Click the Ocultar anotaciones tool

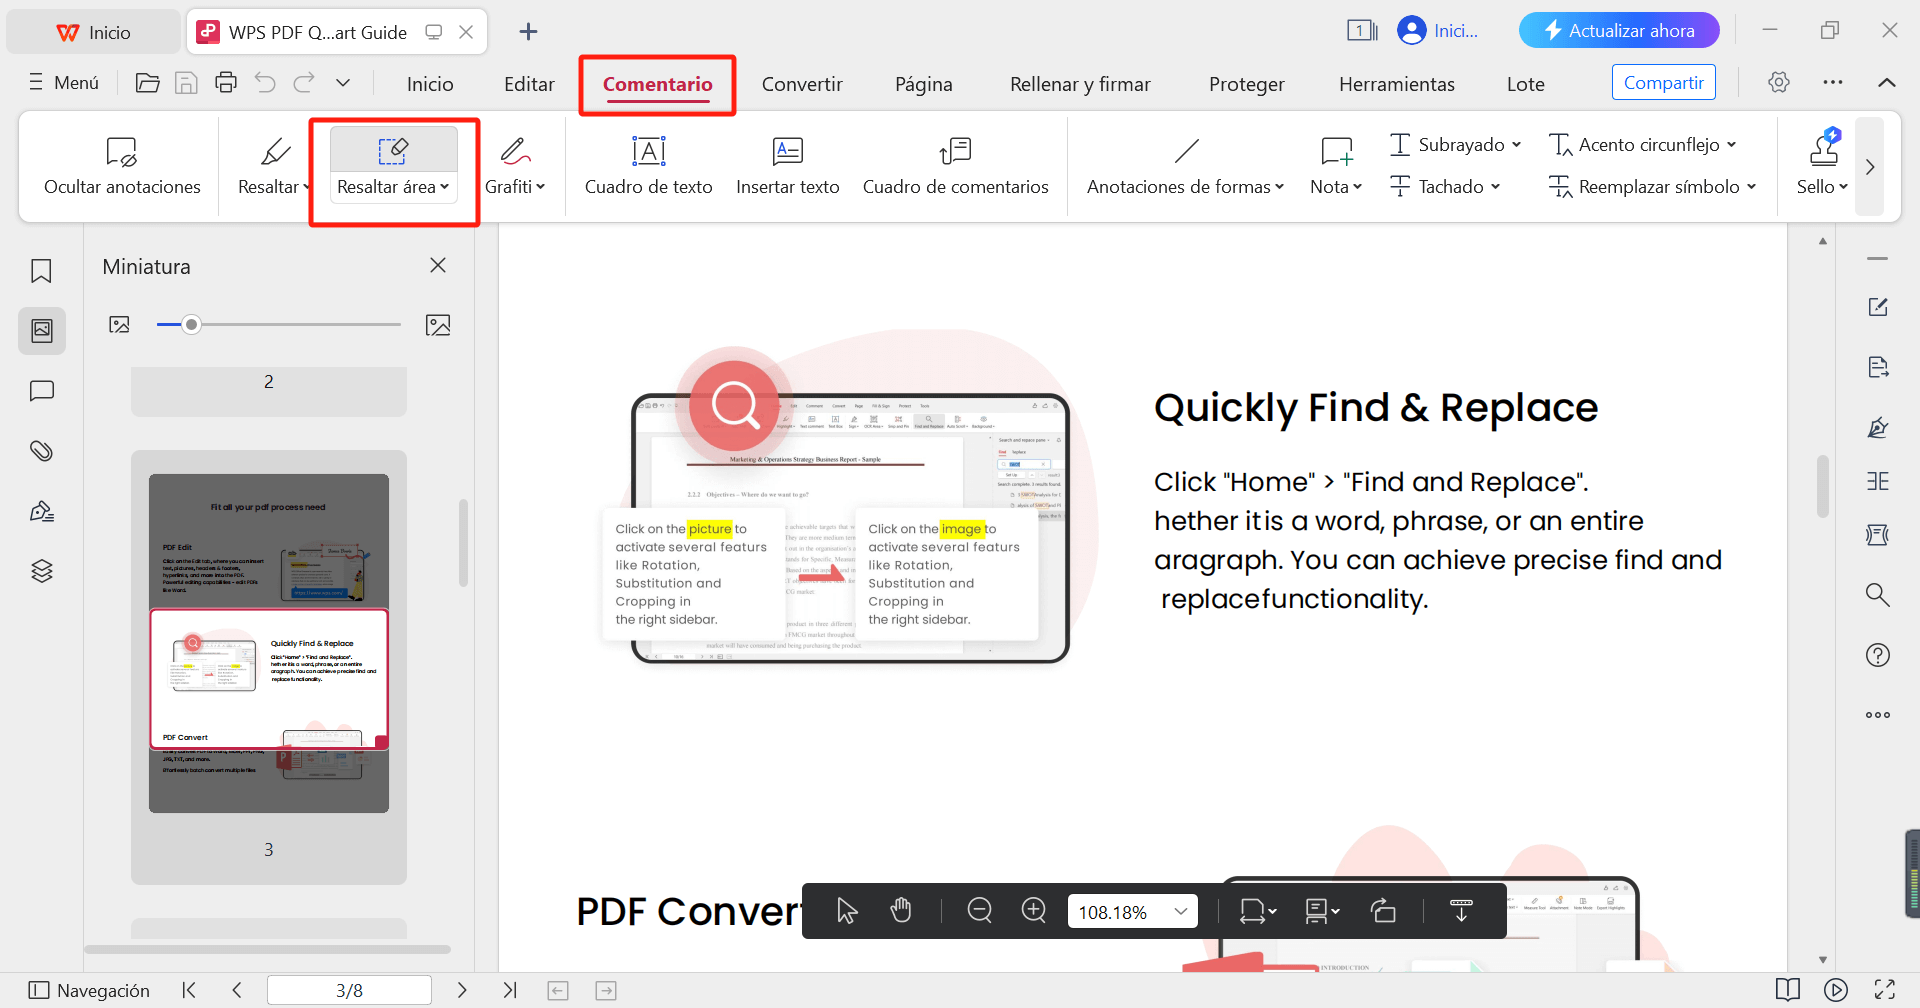122,166
